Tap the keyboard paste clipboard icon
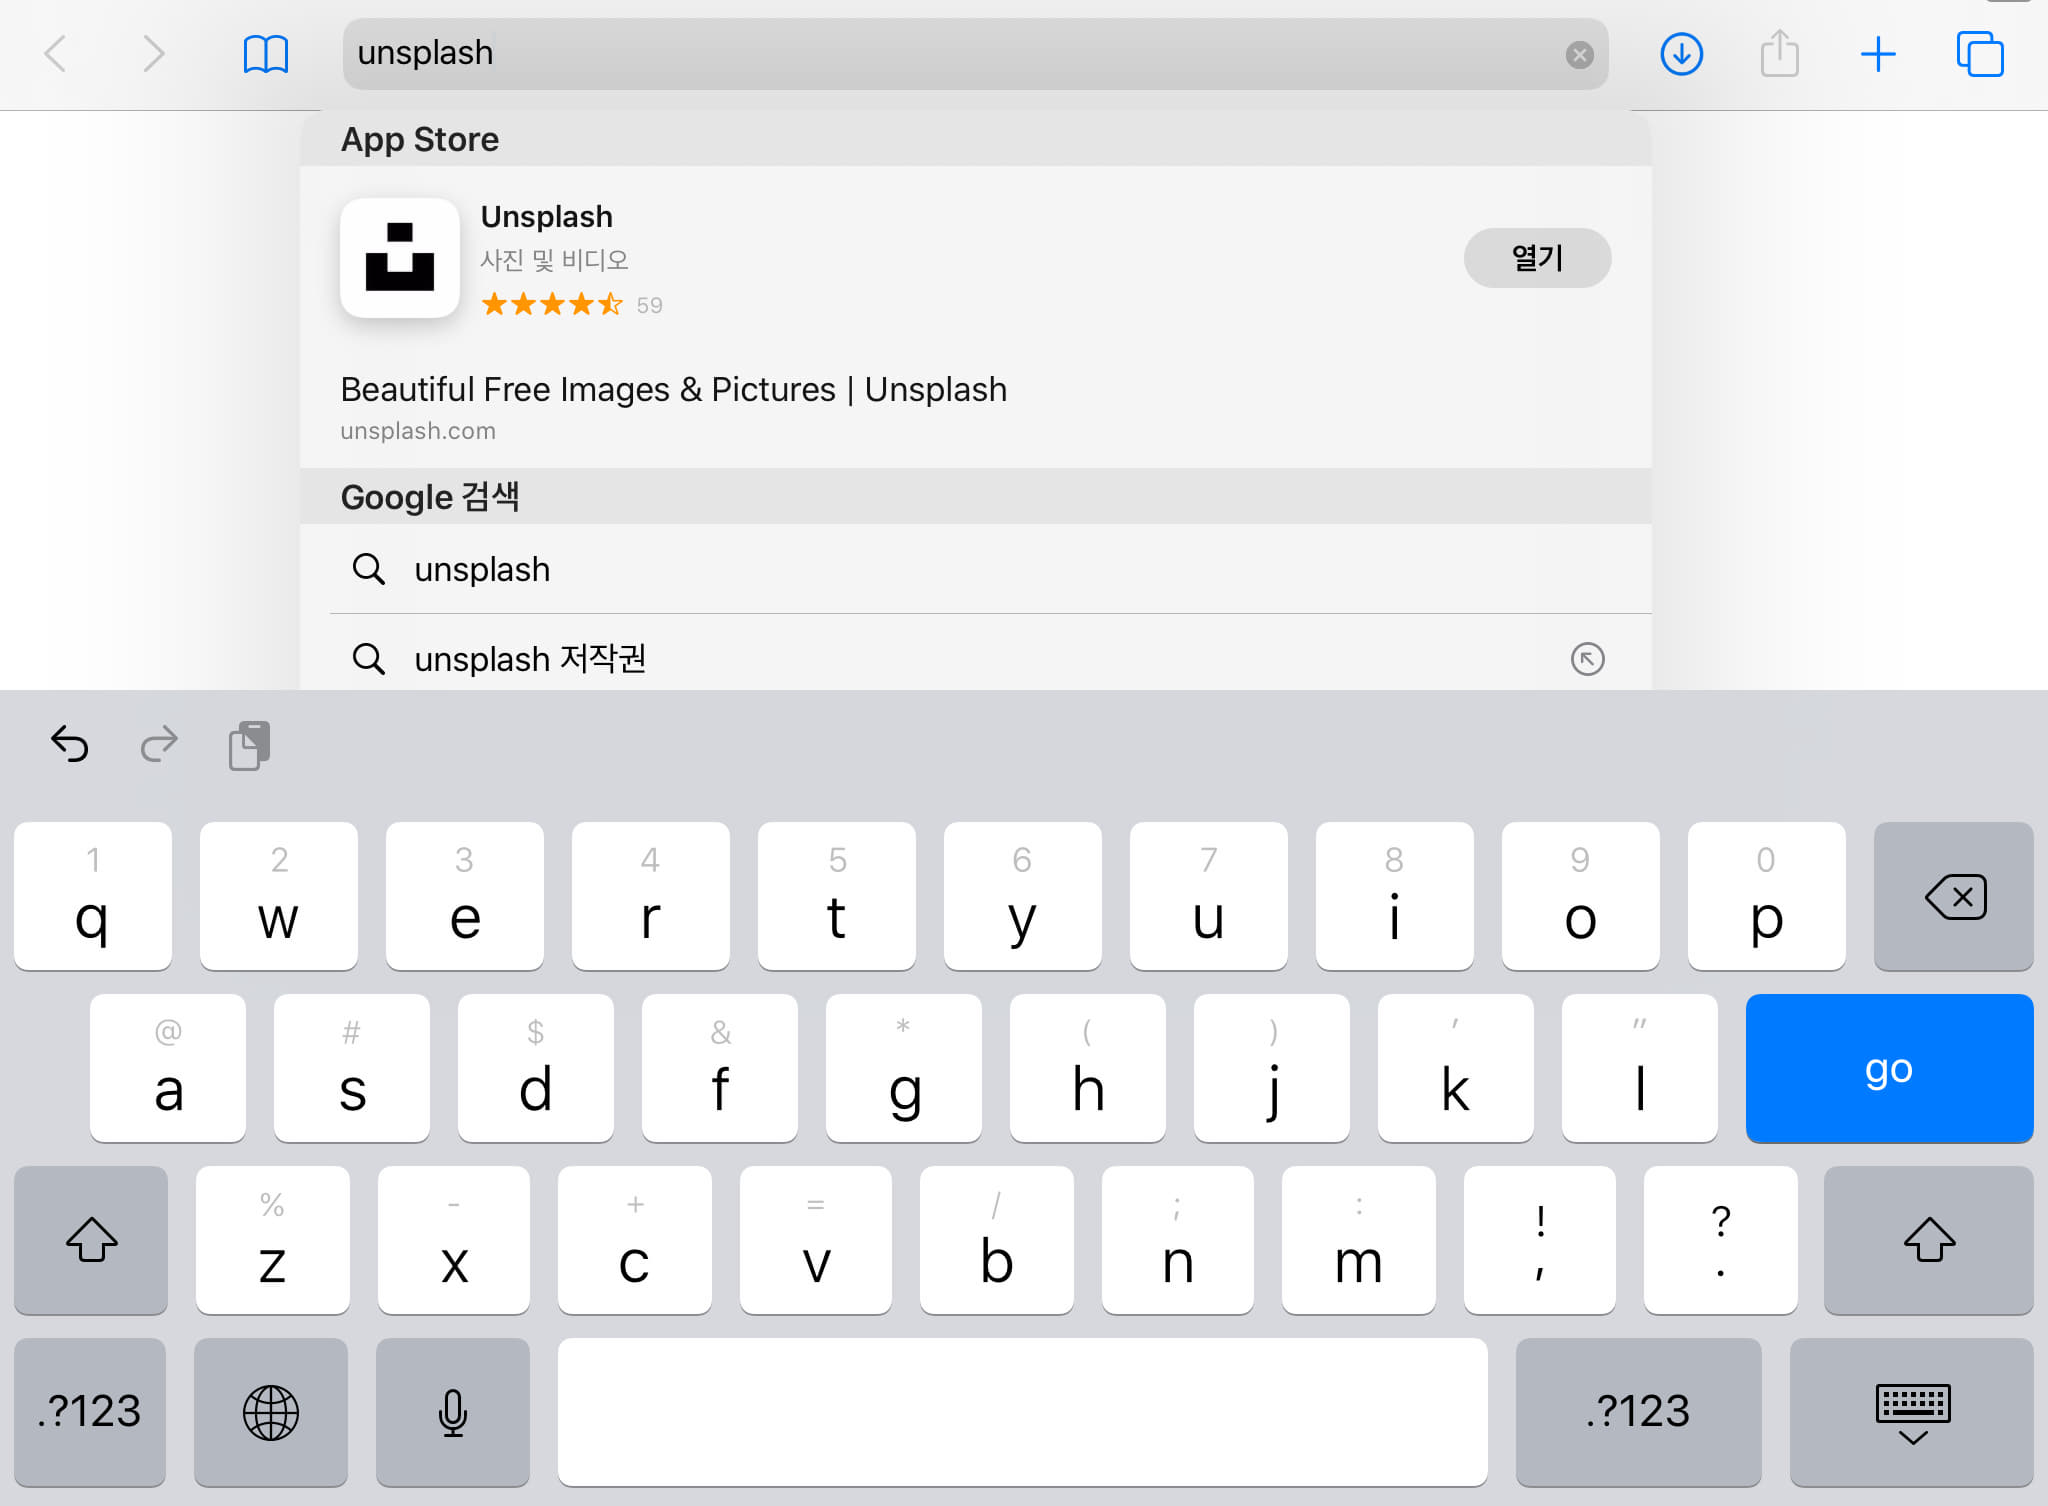 point(249,745)
